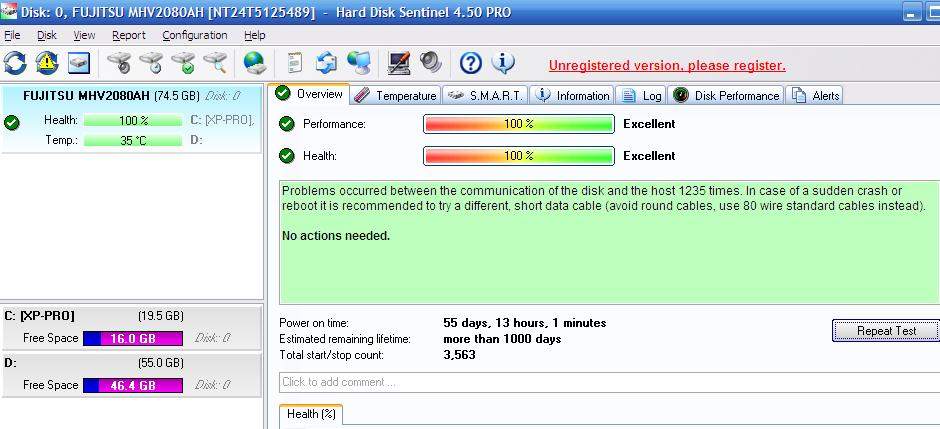
Task: Click the refresh with yellow warning icon
Action: (x=47, y=63)
